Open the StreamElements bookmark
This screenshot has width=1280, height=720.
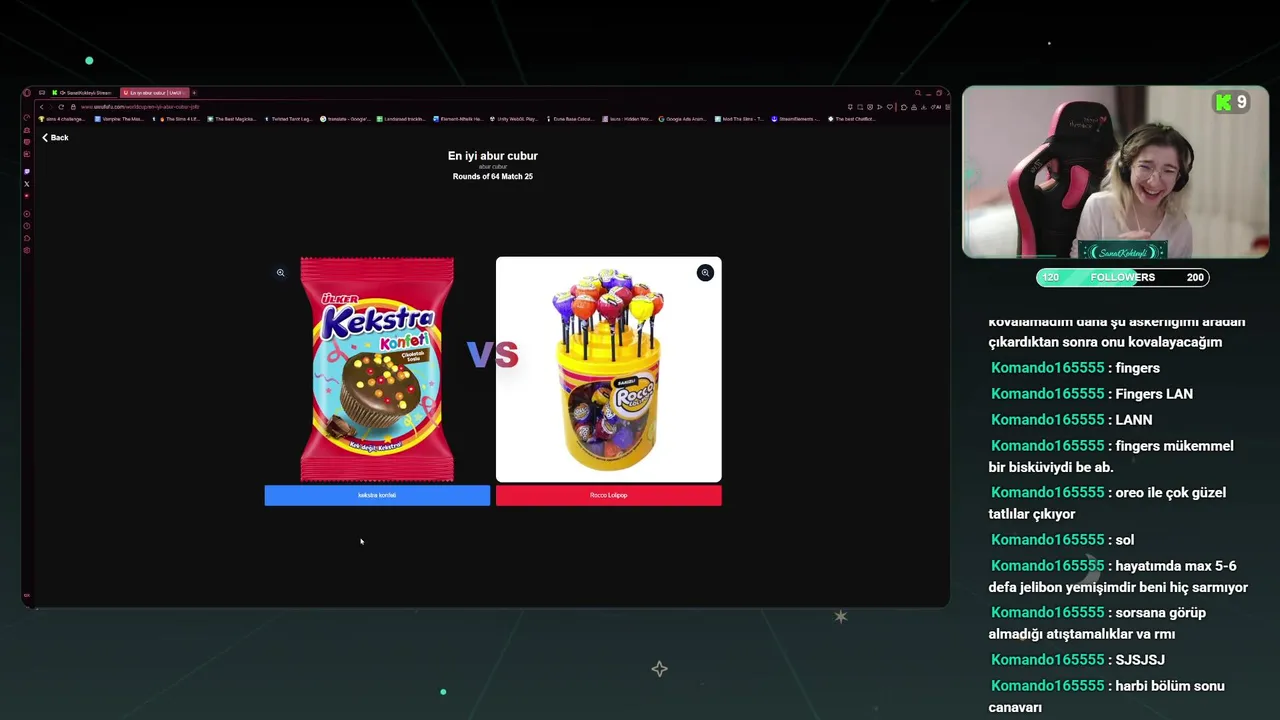pos(797,119)
